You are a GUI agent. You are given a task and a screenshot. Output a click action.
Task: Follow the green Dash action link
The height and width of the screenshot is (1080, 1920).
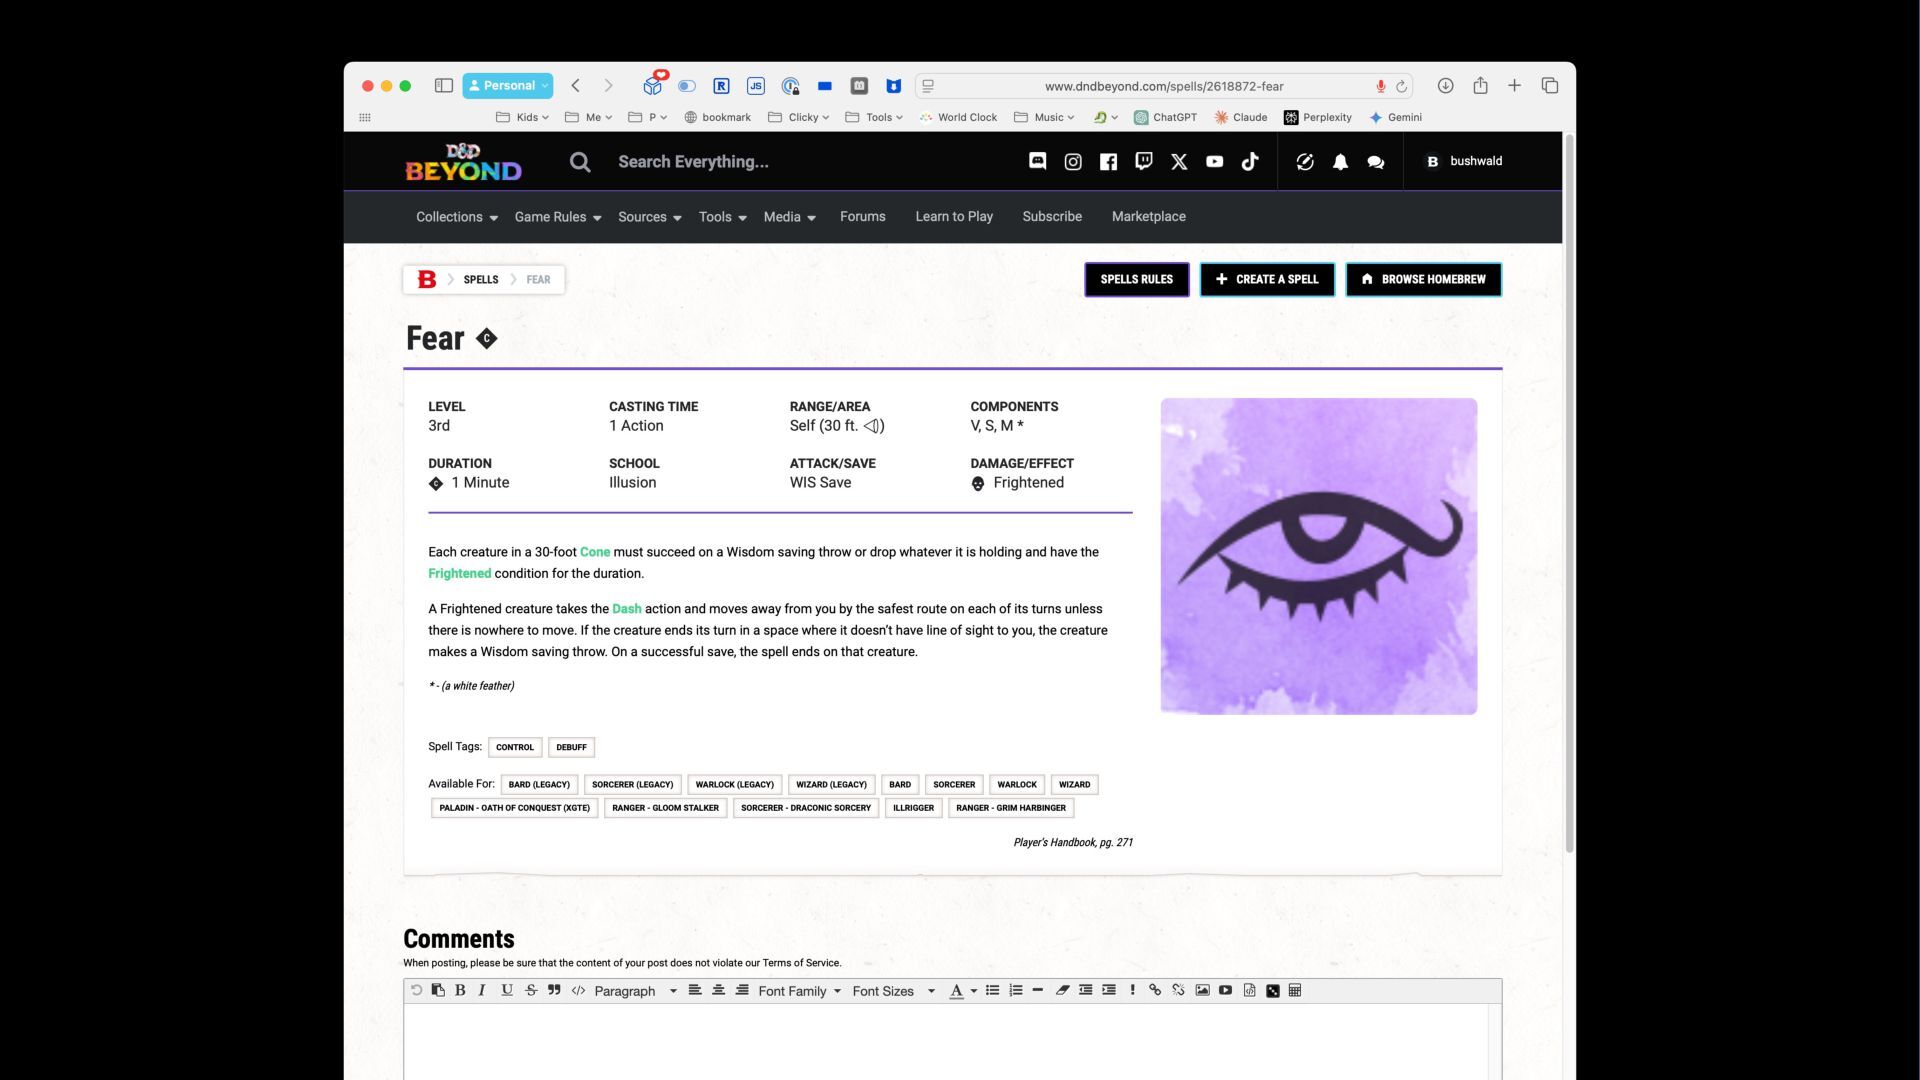pyautogui.click(x=627, y=609)
